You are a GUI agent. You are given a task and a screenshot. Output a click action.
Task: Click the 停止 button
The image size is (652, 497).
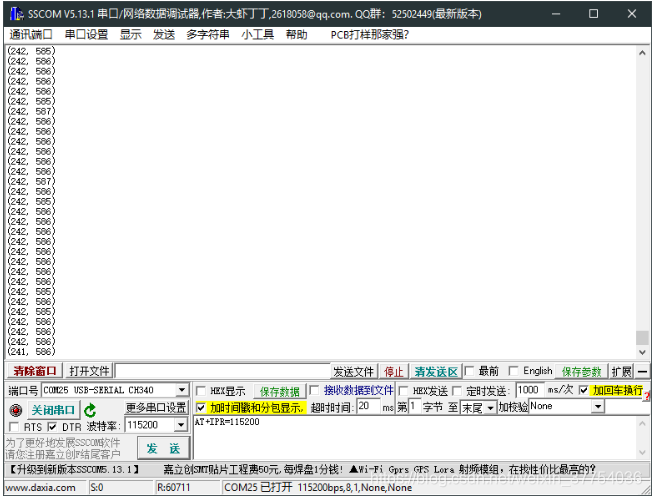393,371
